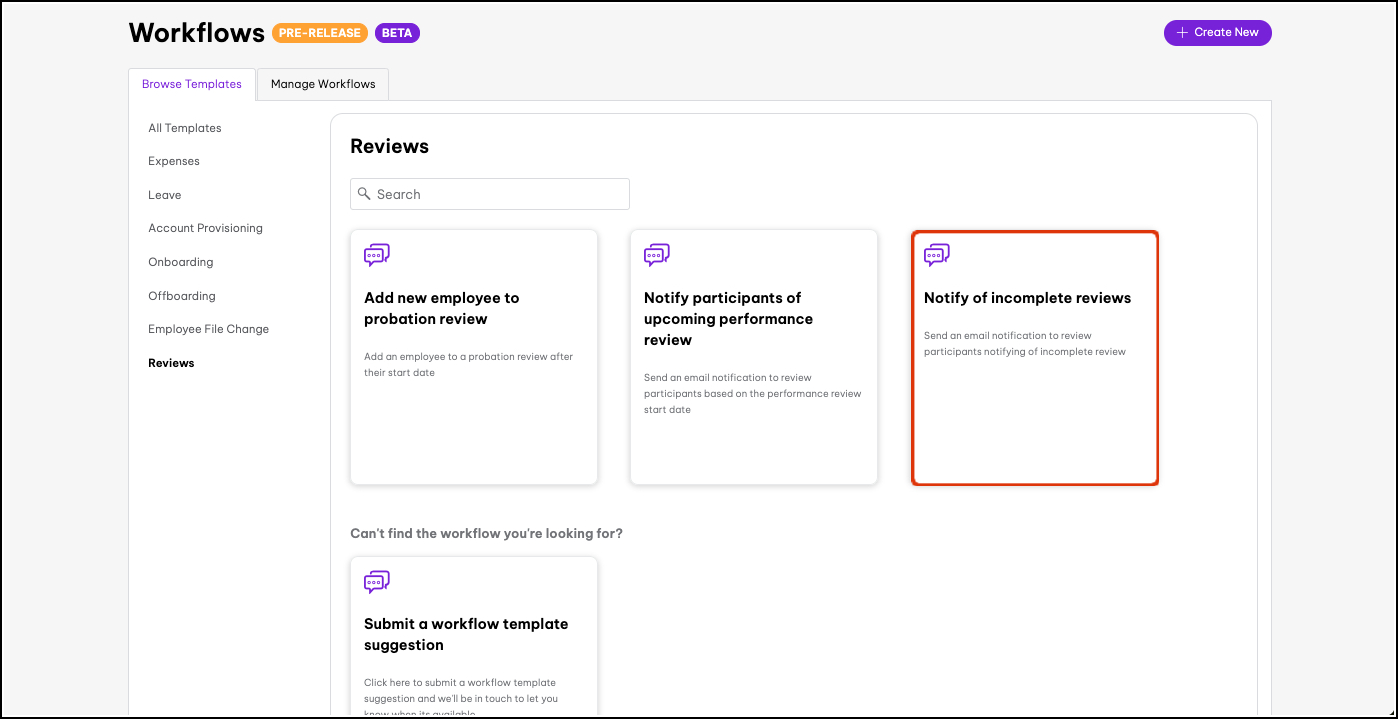The image size is (1398, 719).
Task: Open Employee File Change category
Action: coord(208,329)
